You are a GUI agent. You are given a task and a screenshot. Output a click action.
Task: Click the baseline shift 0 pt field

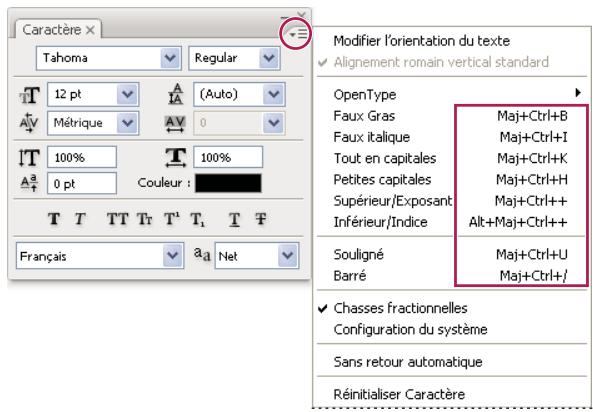pyautogui.click(x=82, y=184)
